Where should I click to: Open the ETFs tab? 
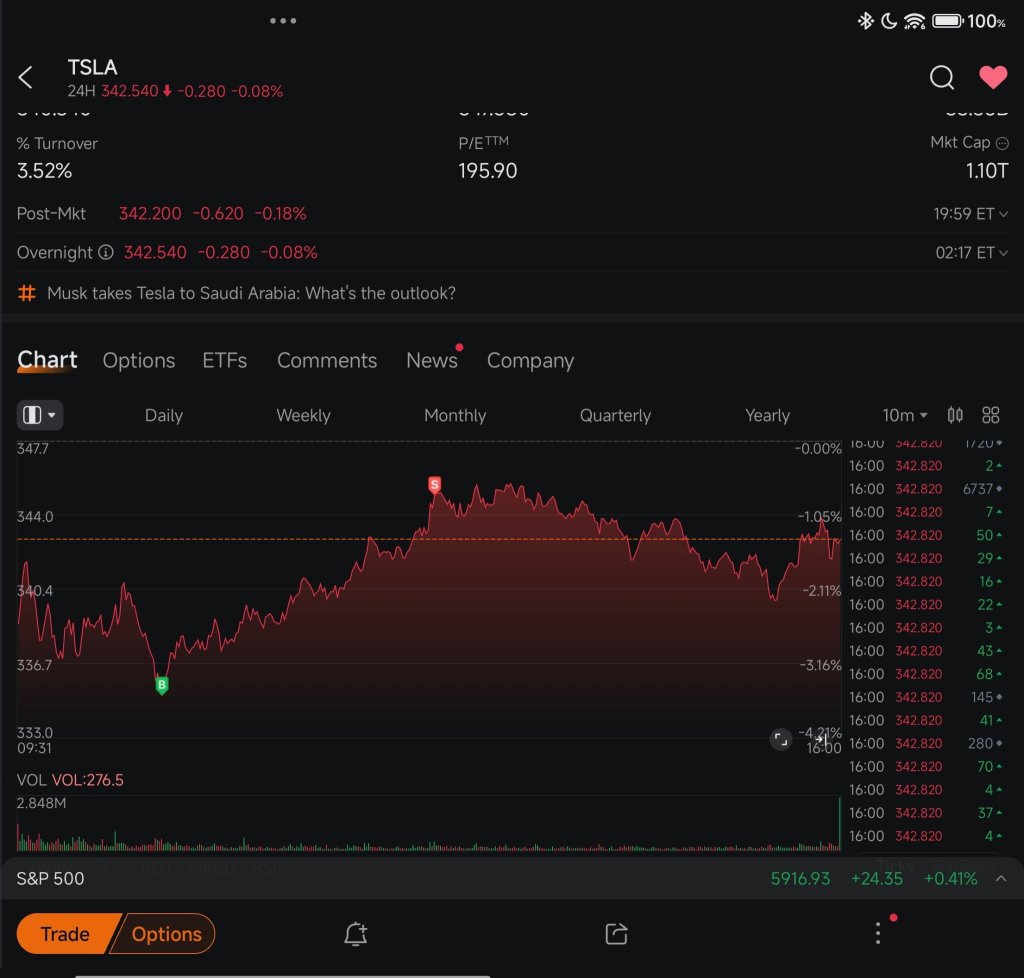coord(225,360)
